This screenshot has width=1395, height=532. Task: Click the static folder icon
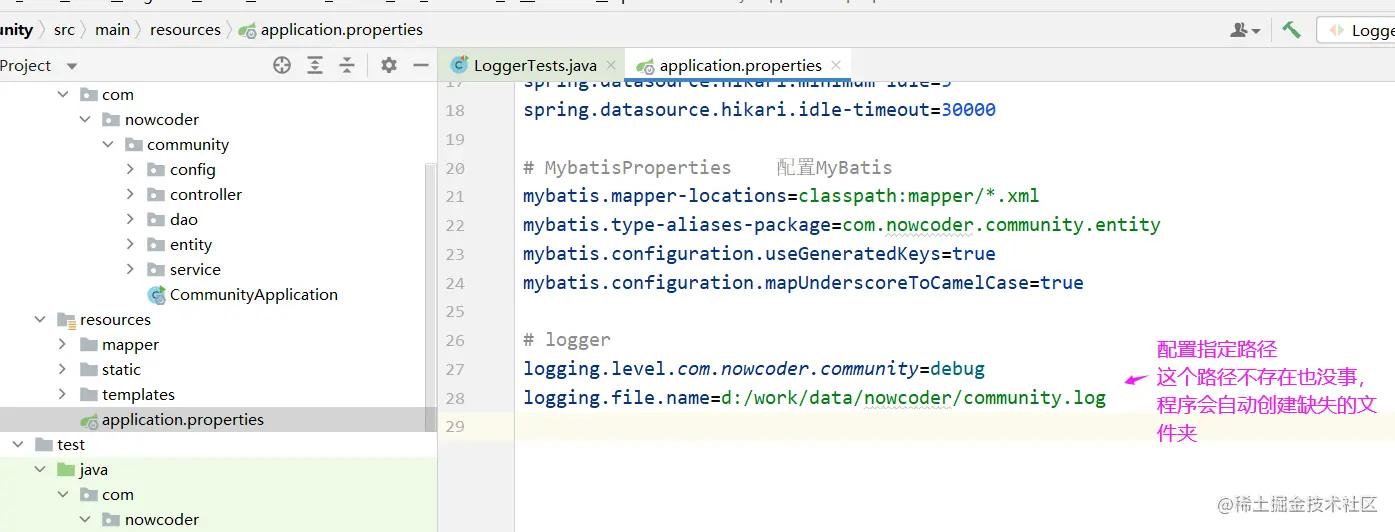point(88,369)
